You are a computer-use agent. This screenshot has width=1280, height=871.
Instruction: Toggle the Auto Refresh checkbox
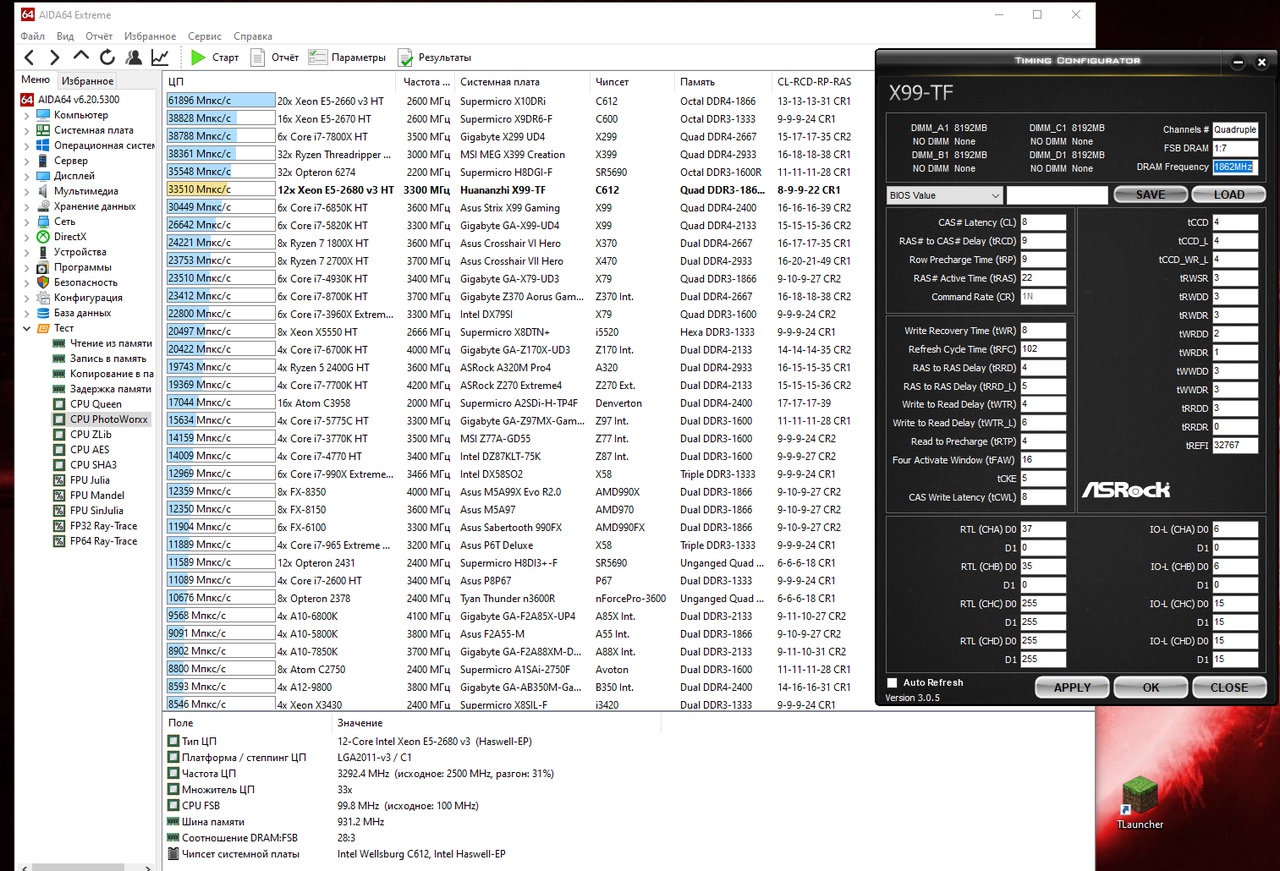(x=892, y=683)
